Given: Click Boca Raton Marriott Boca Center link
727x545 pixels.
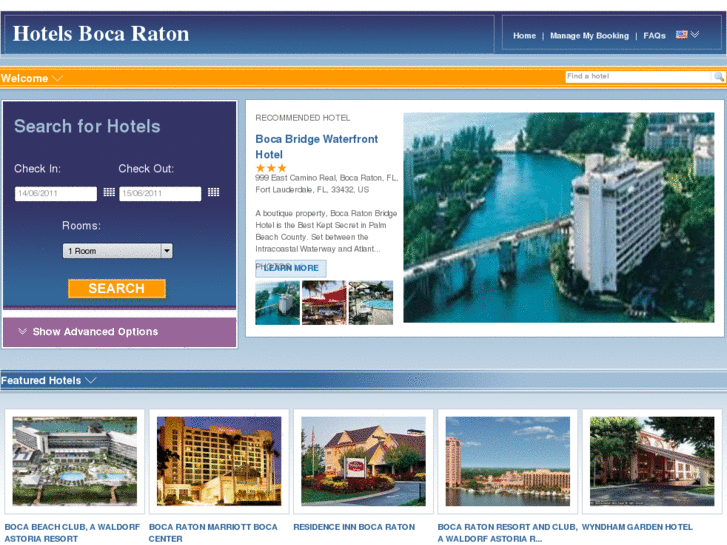Looking at the screenshot, I should coord(213,533).
